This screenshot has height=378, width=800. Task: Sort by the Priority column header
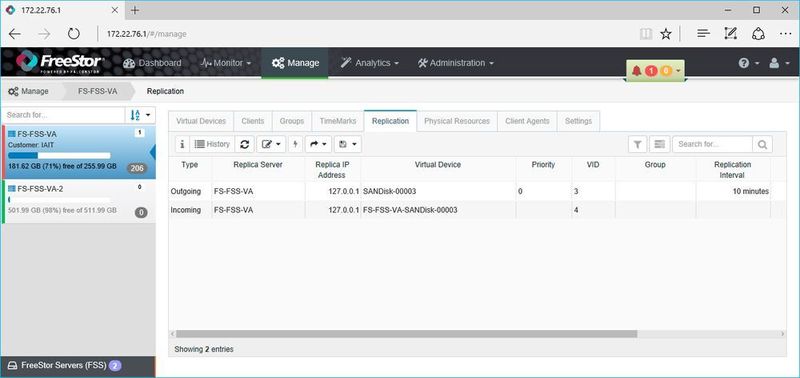point(543,165)
